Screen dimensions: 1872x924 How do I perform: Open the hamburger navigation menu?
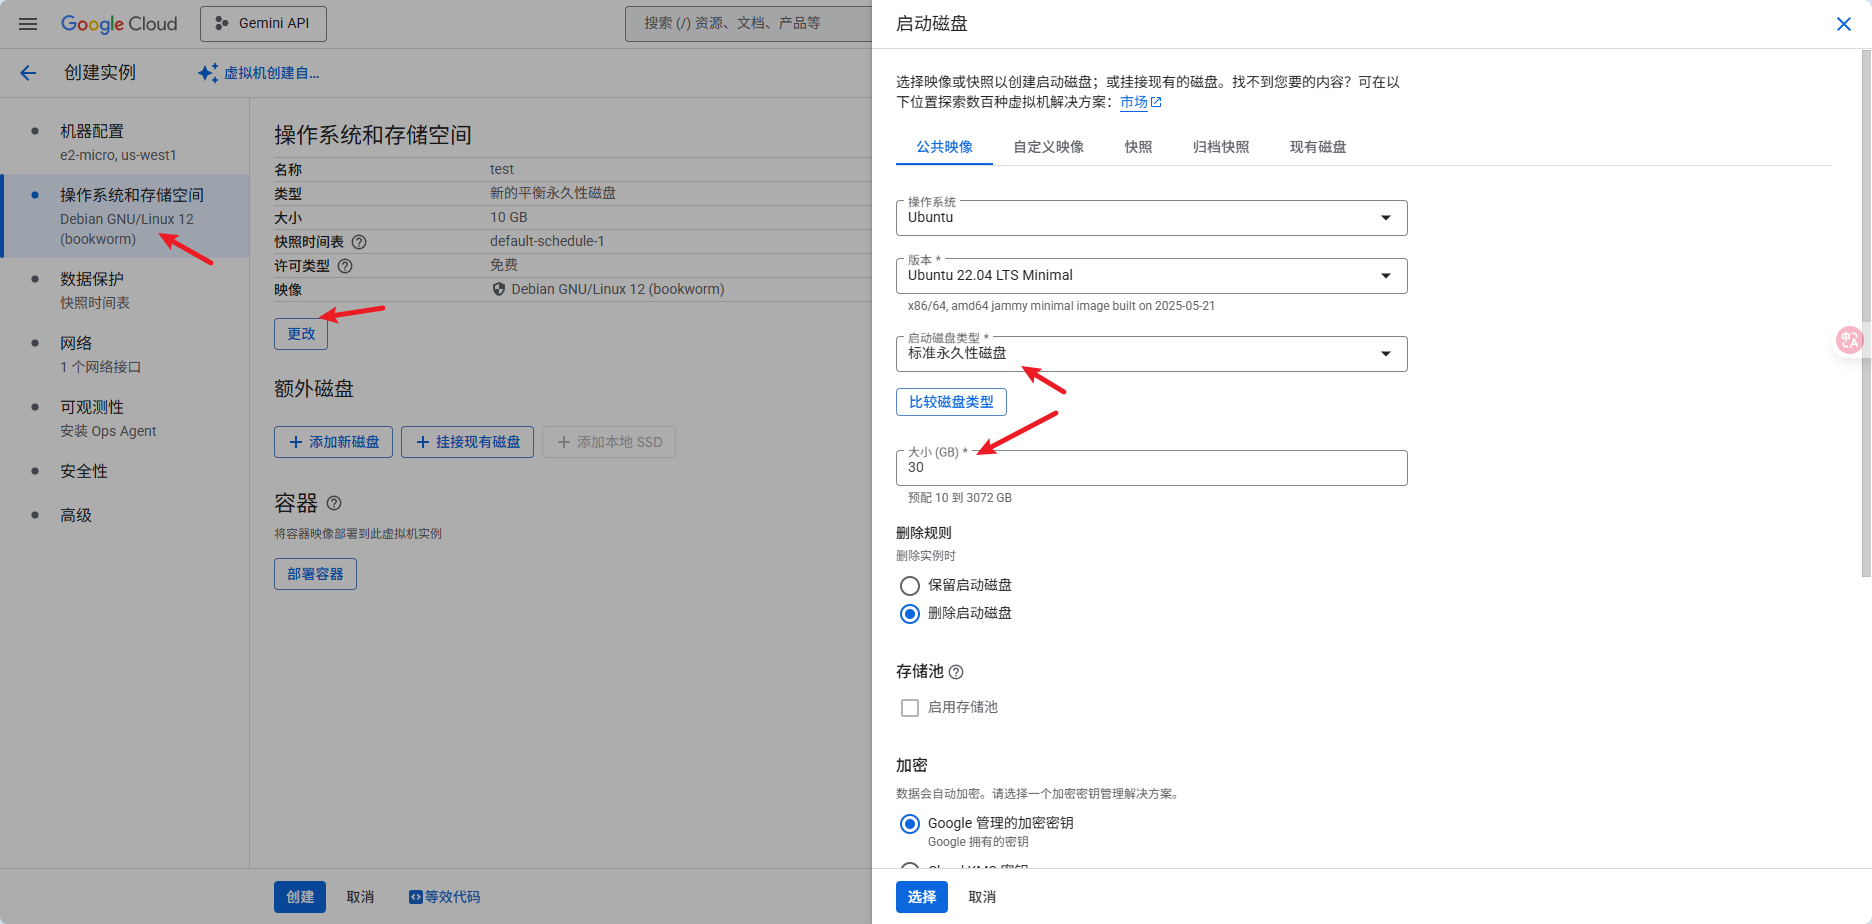28,24
